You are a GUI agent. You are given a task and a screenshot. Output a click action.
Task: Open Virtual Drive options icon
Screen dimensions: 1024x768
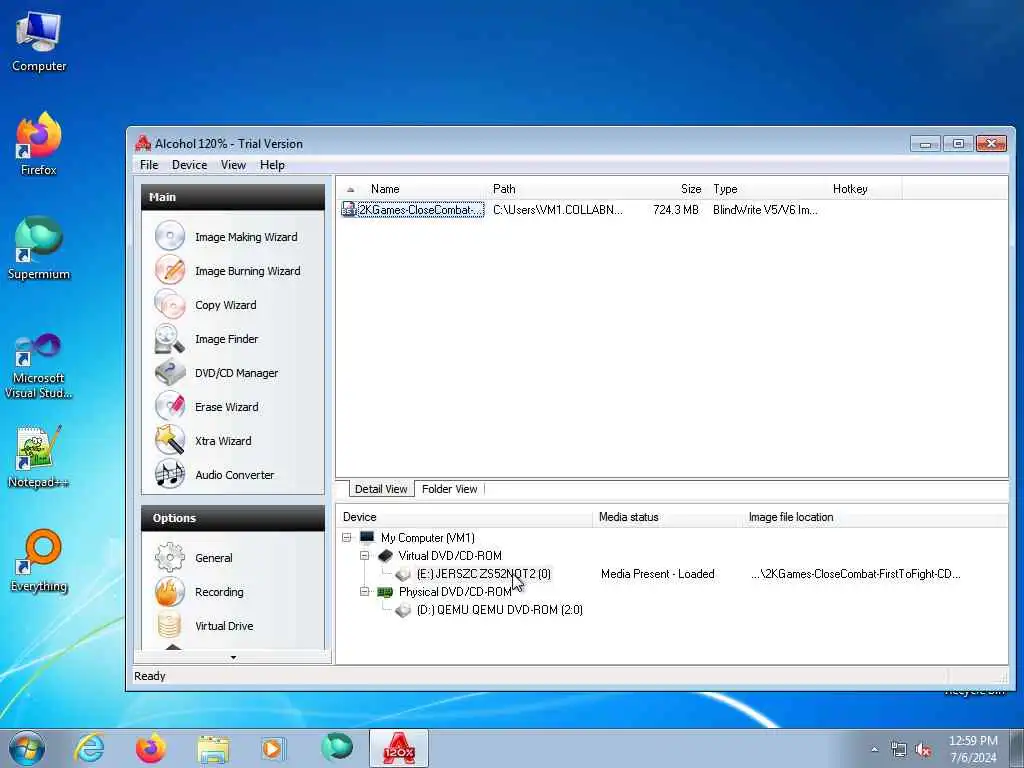tap(170, 626)
